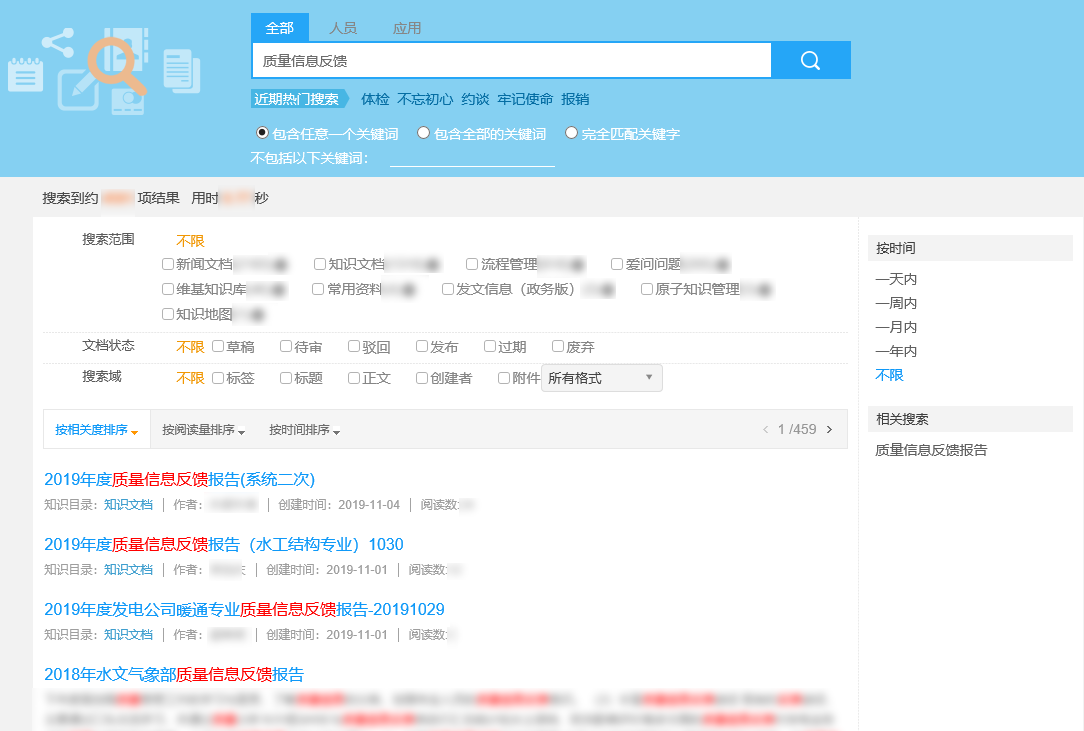Click hot search term 体检
This screenshot has height=731, width=1084.
[375, 100]
